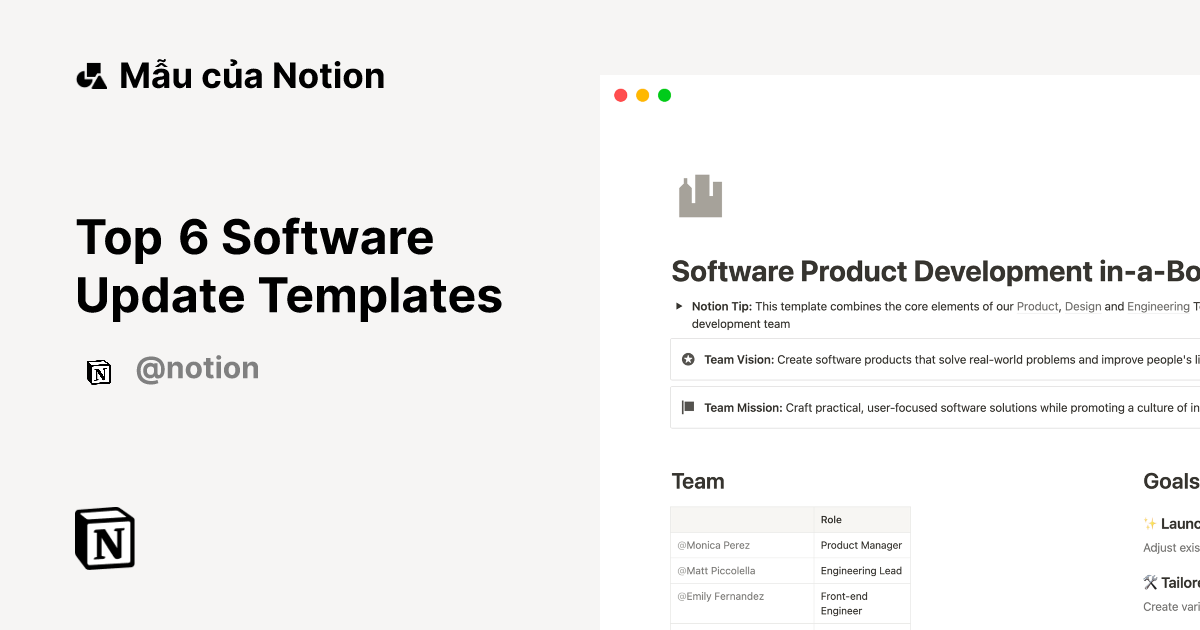Click the Team Mission flag icon

[x=688, y=407]
